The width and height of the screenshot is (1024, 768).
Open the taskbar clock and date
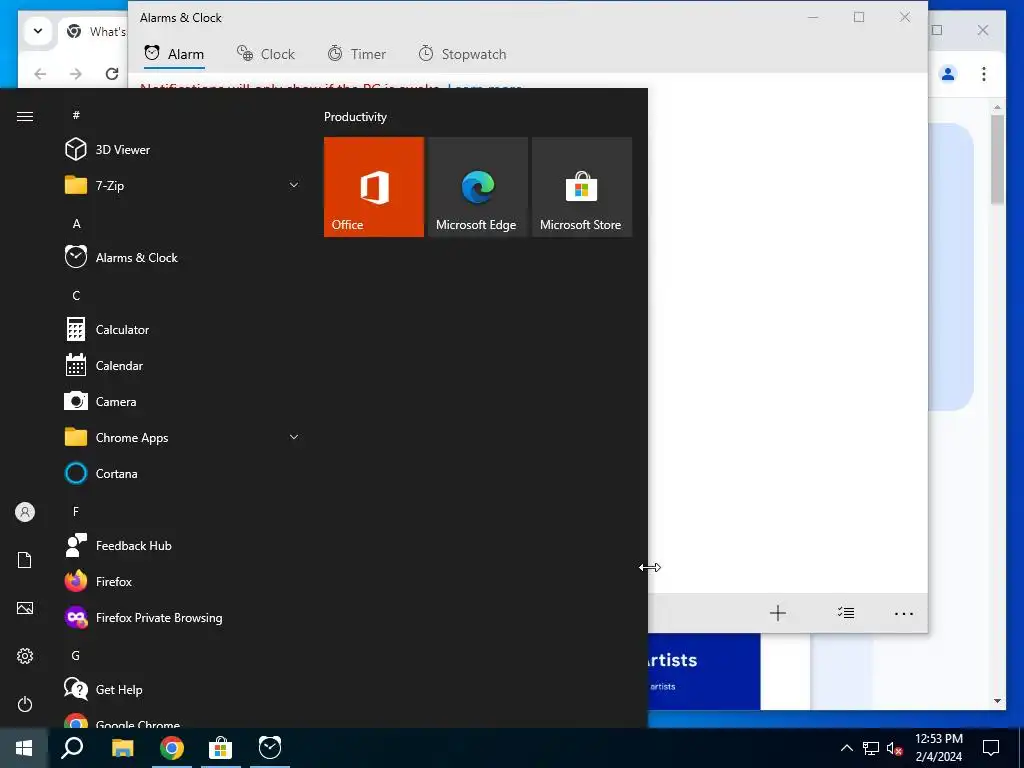pos(938,748)
